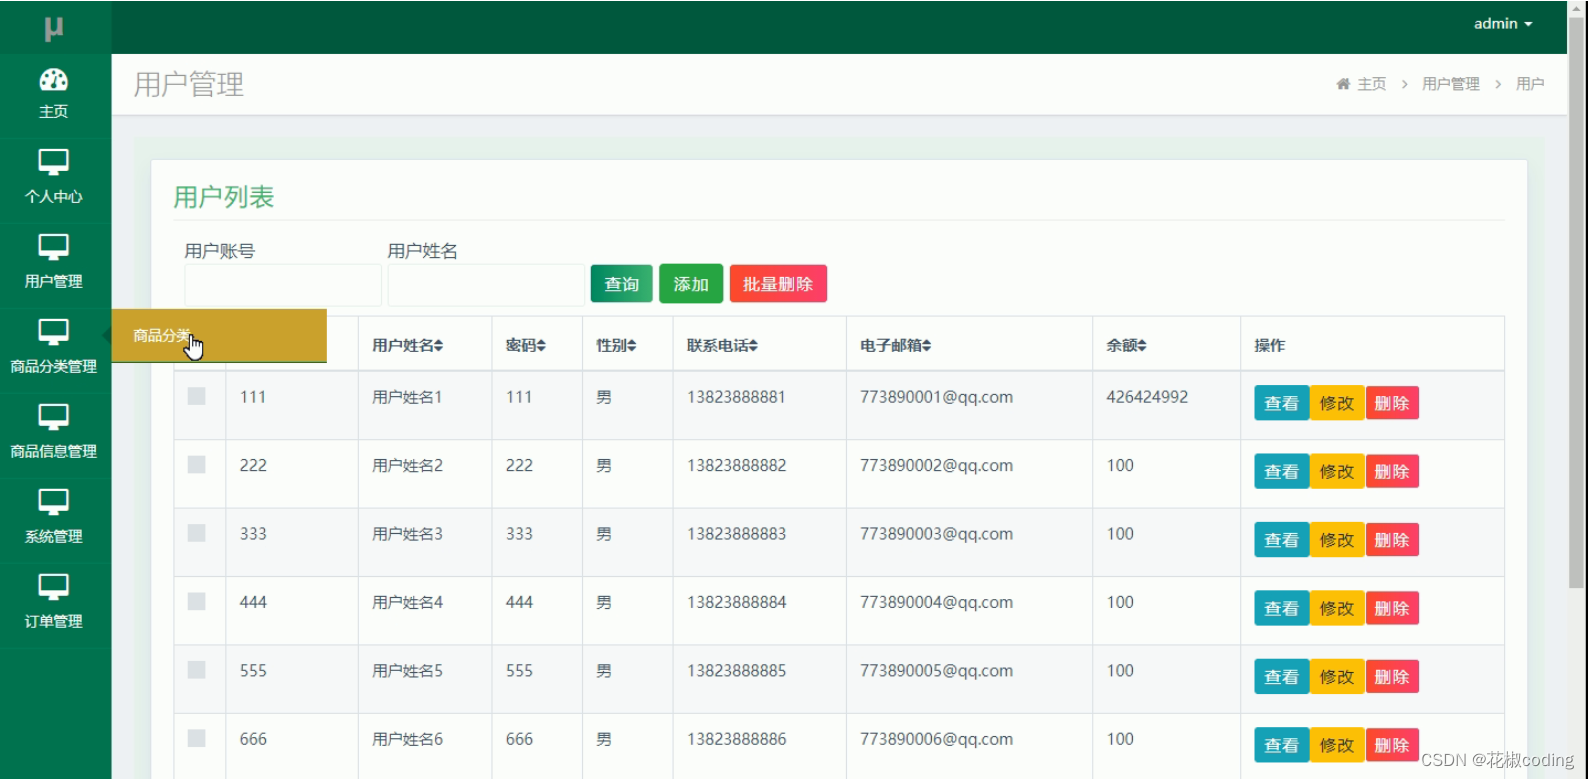Click the 用户姓名 search input field
This screenshot has width=1589, height=779.
[486, 285]
